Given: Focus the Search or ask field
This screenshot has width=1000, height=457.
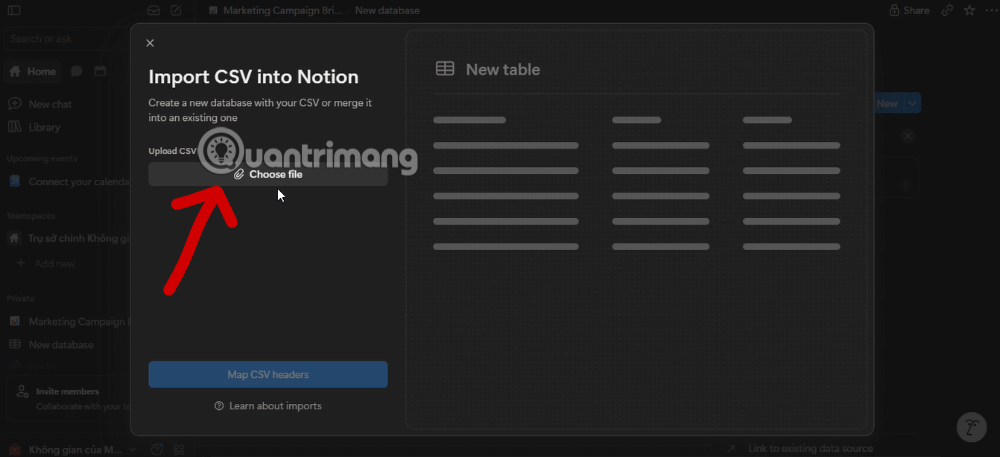Looking at the screenshot, I should click(x=67, y=39).
